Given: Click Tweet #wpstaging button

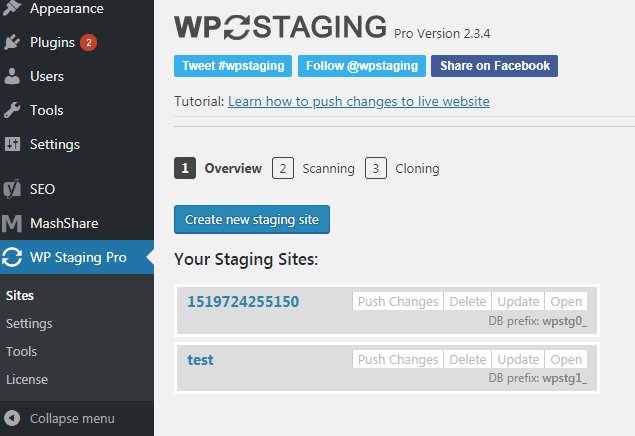Looking at the screenshot, I should [x=233, y=66].
